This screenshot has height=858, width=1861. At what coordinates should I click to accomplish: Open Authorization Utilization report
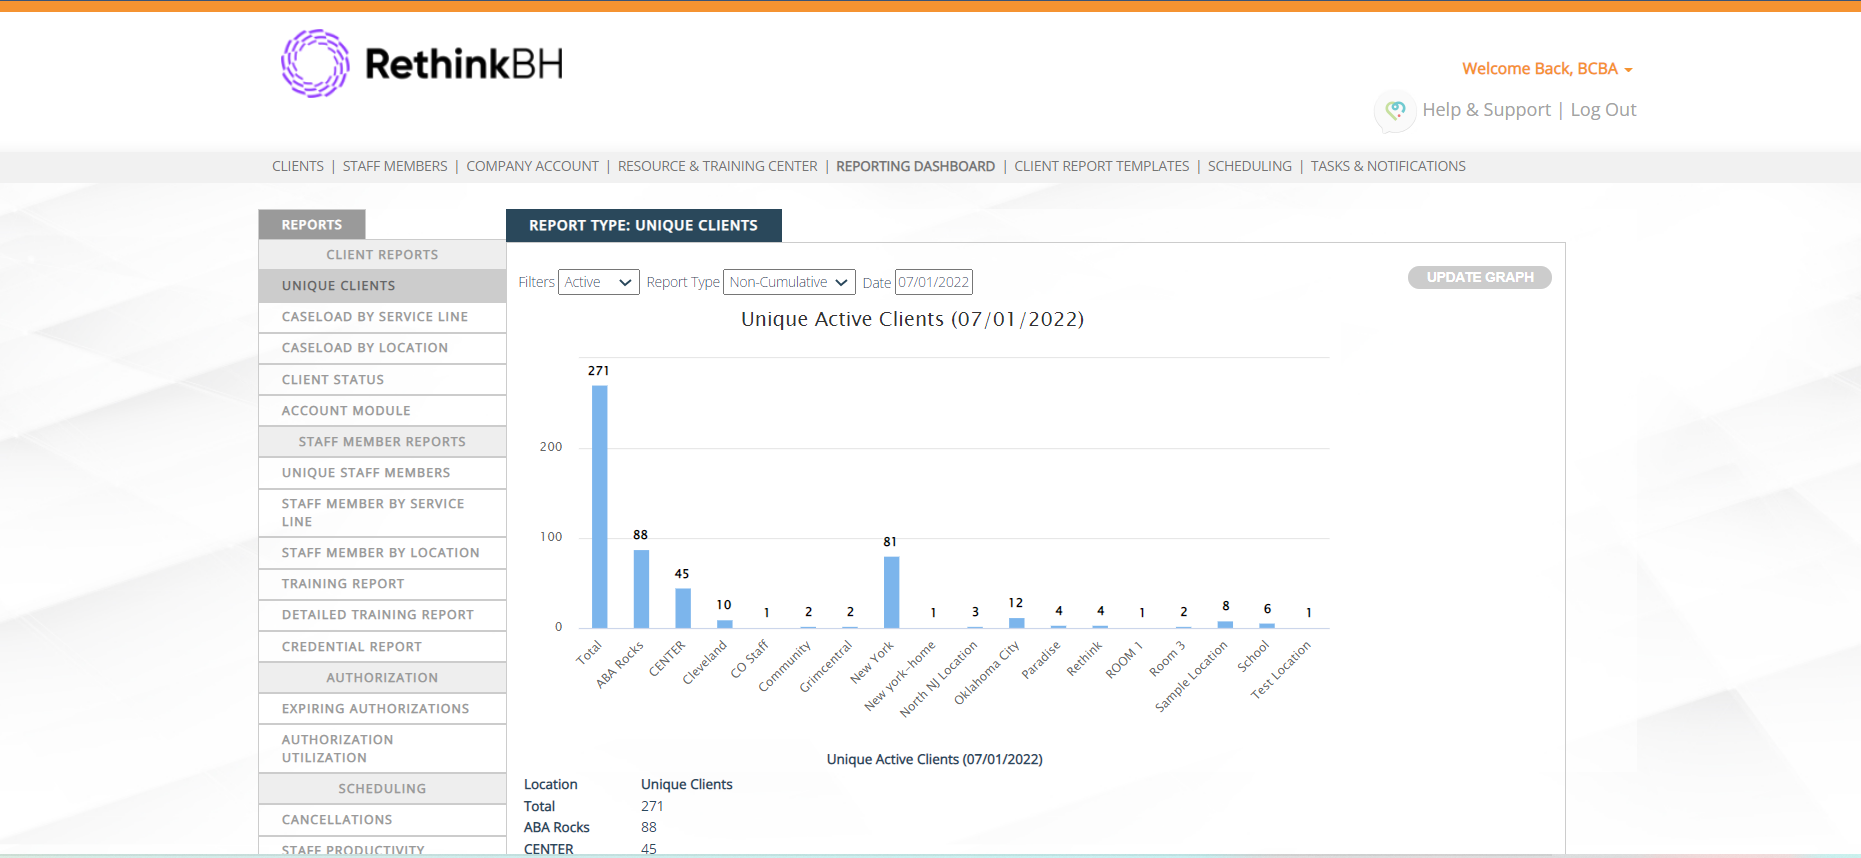(382, 749)
